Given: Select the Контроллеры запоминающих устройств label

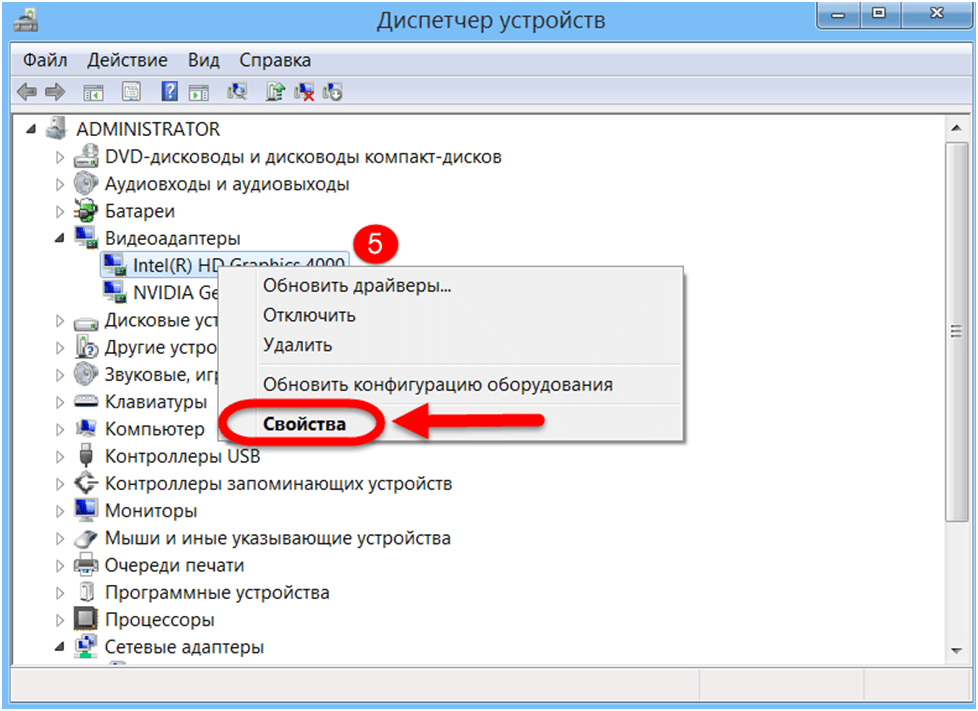Looking at the screenshot, I should (x=278, y=483).
